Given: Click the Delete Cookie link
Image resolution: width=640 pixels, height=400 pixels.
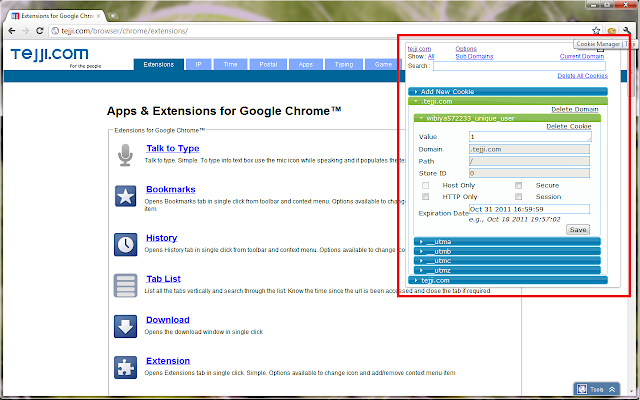Looking at the screenshot, I should (569, 127).
